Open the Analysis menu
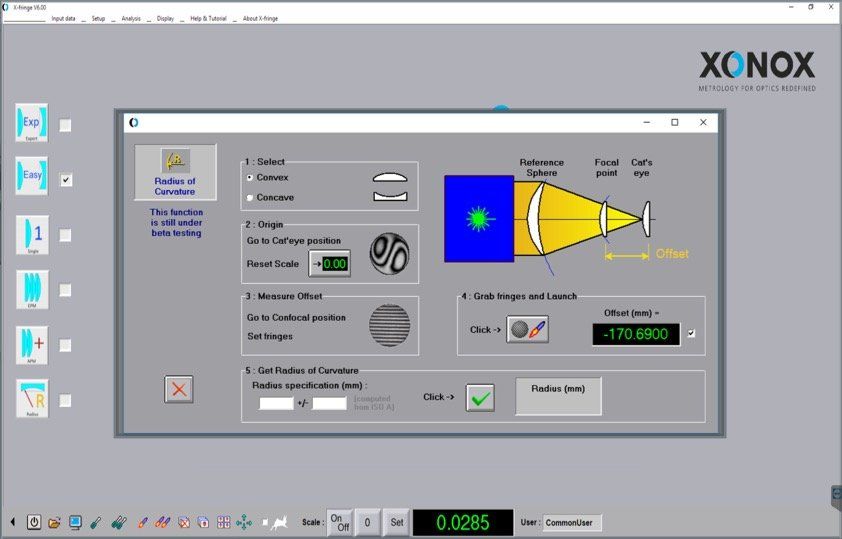Viewport: 842px width, 539px height. coord(131,18)
